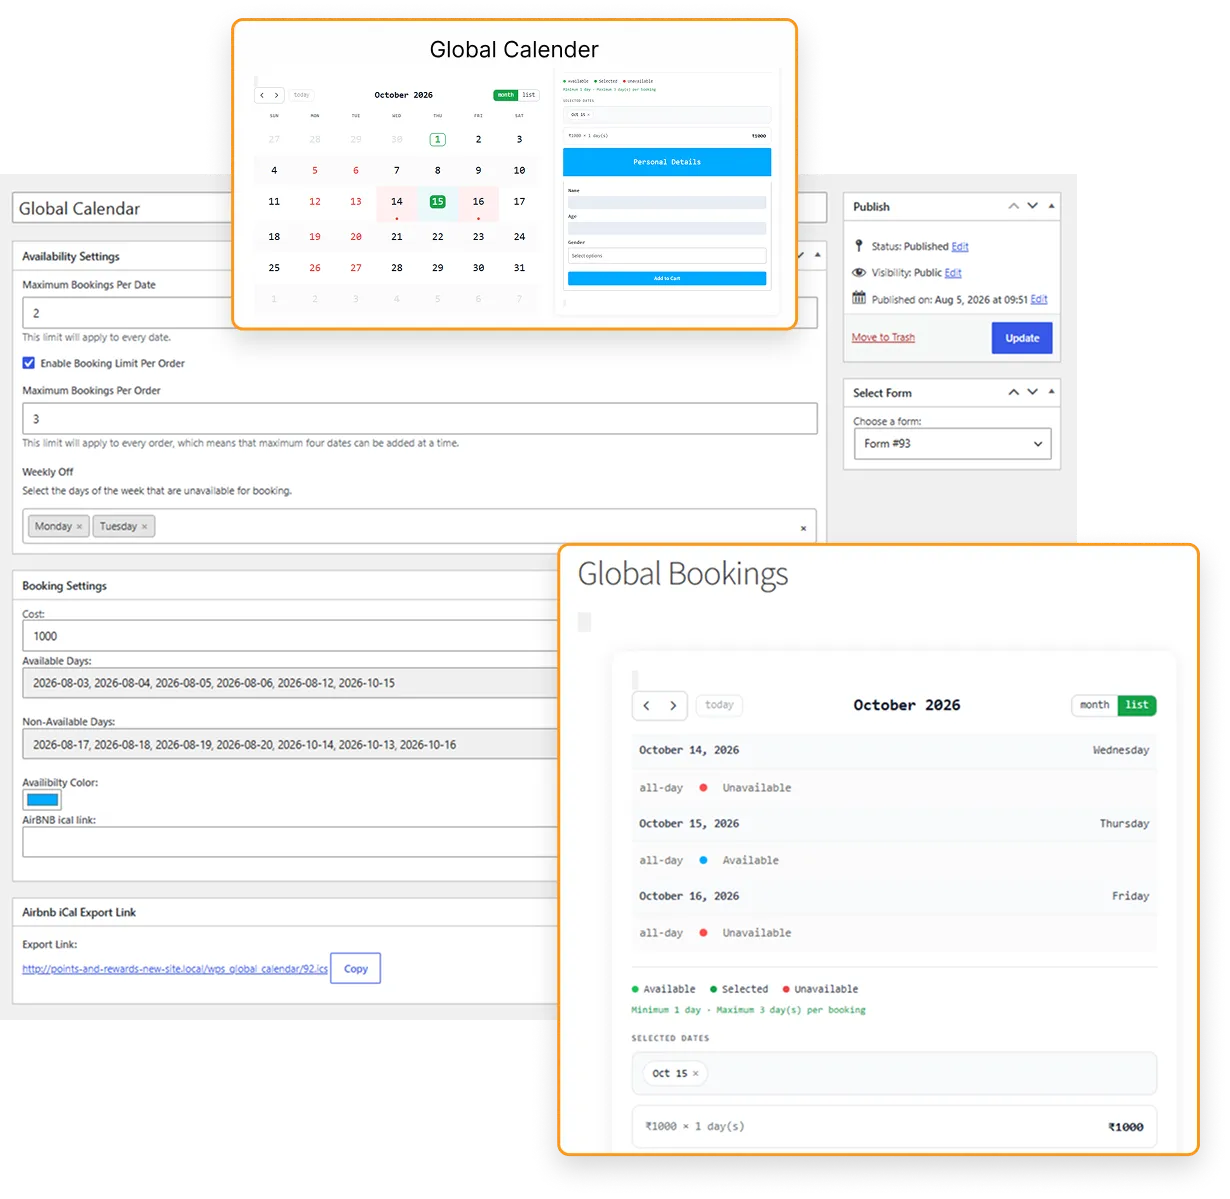Click October 16 Unavailable event in list
This screenshot has height=1199, width=1230.
(894, 933)
